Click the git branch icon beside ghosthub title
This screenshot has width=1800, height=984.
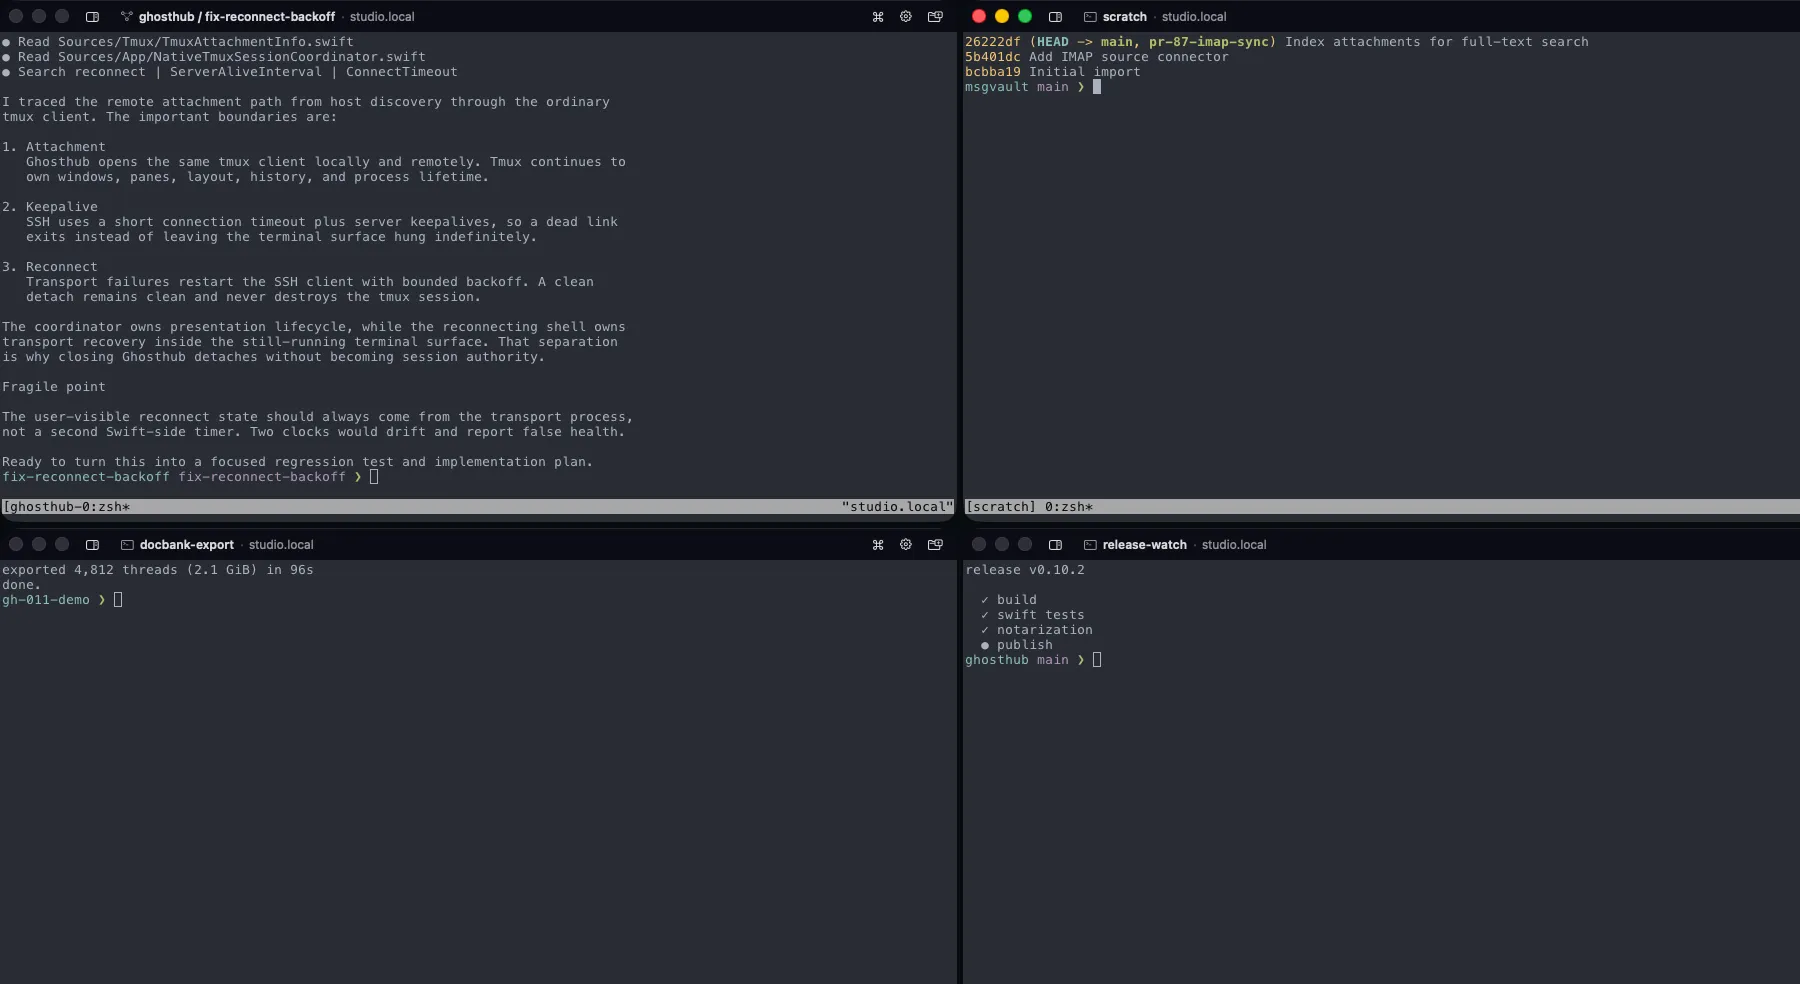pyautogui.click(x=127, y=16)
